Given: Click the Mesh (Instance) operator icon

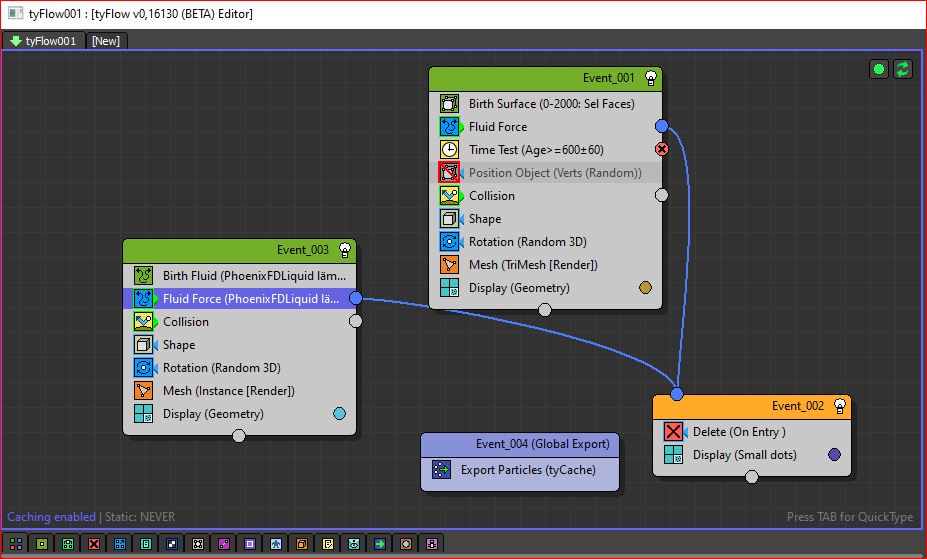Looking at the screenshot, I should (143, 391).
